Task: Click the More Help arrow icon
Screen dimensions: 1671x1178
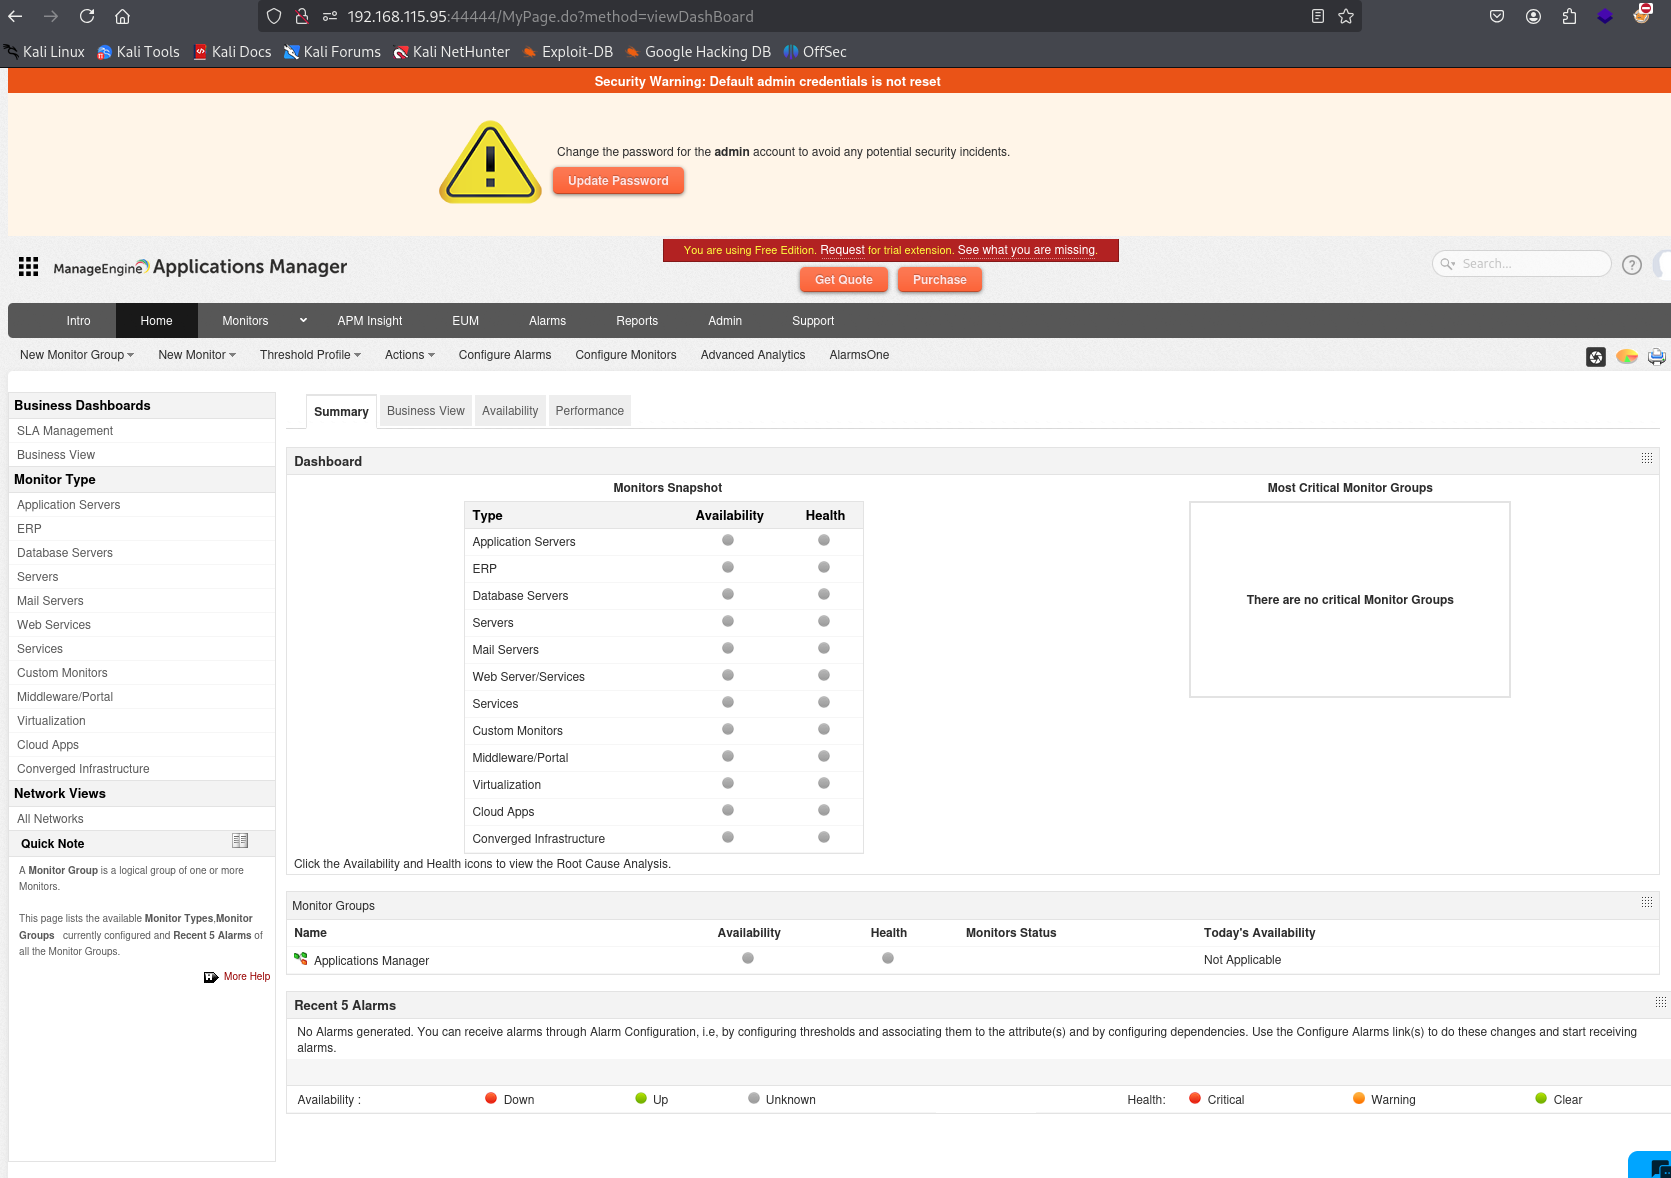Action: [x=211, y=977]
